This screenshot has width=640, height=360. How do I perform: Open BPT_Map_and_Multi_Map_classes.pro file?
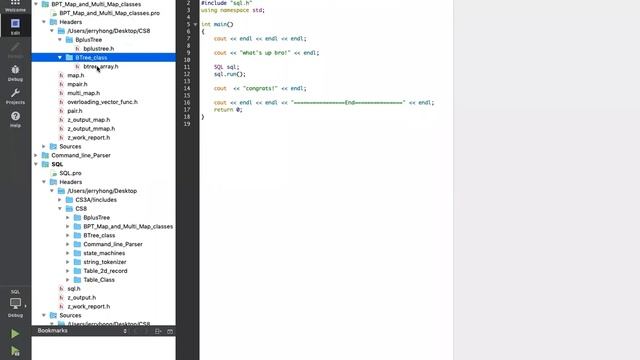(x=109, y=13)
